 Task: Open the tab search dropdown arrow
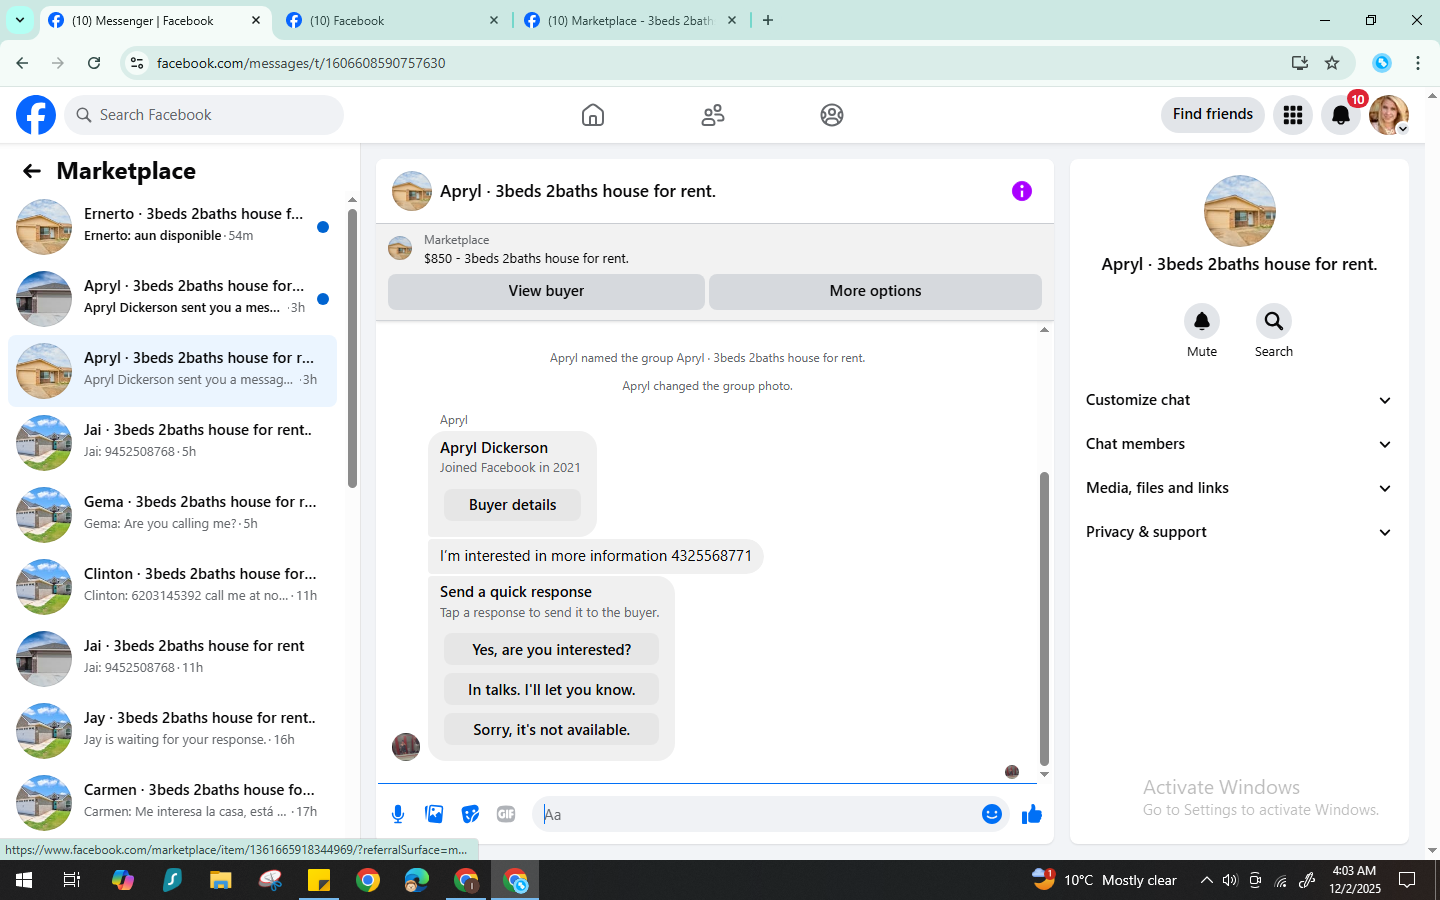click(x=20, y=20)
